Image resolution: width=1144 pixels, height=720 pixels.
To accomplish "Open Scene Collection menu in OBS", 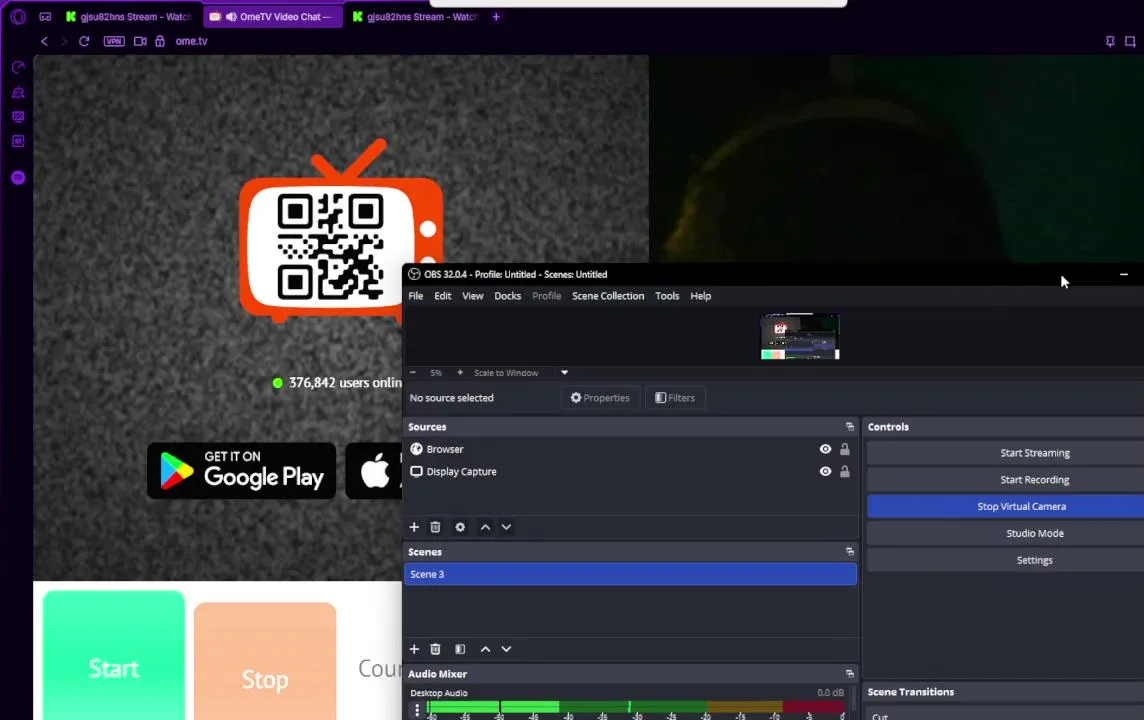I will [608, 295].
